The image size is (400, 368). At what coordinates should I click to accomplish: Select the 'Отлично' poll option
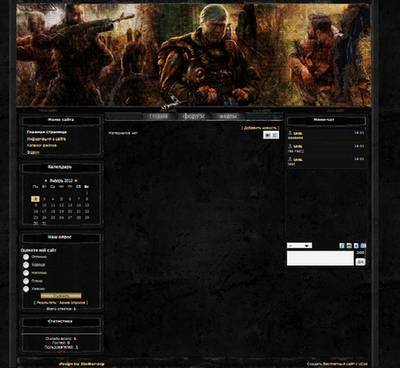click(26, 257)
